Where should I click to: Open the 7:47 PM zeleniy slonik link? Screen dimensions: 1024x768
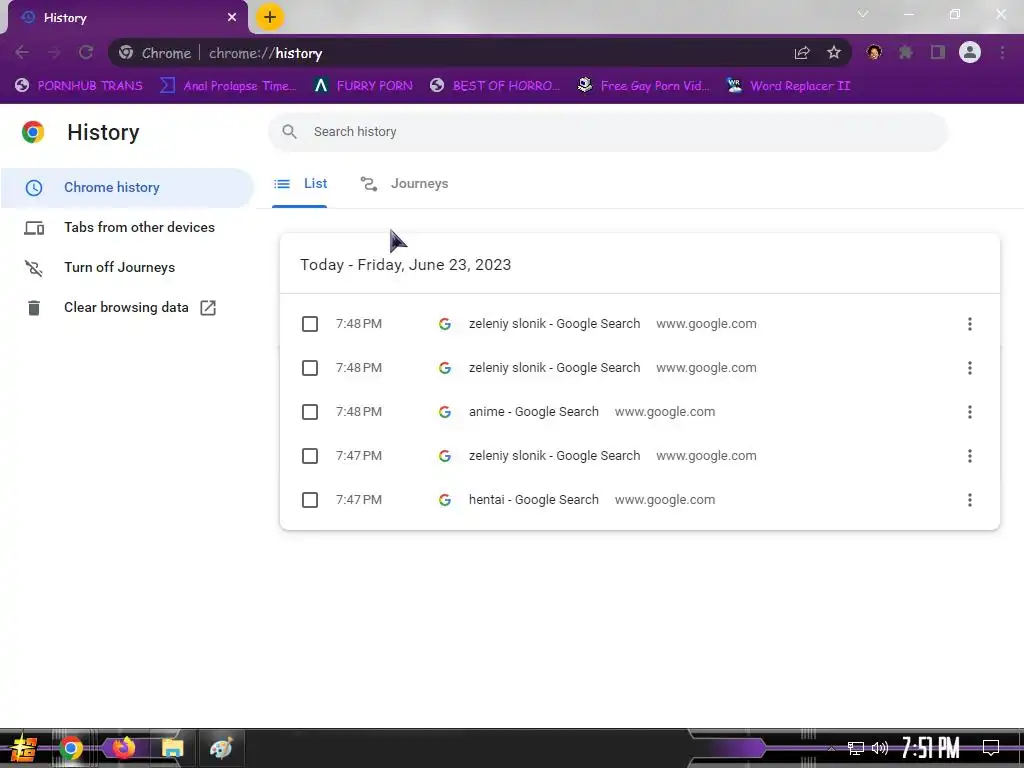pos(554,456)
